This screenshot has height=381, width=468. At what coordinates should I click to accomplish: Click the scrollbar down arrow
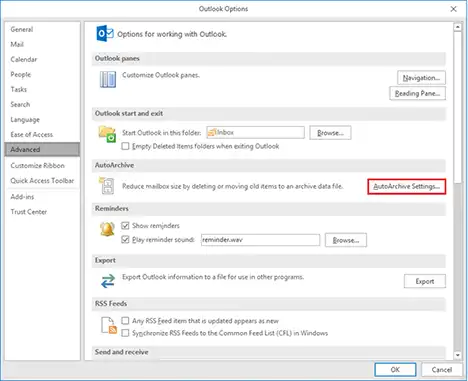coord(457,355)
